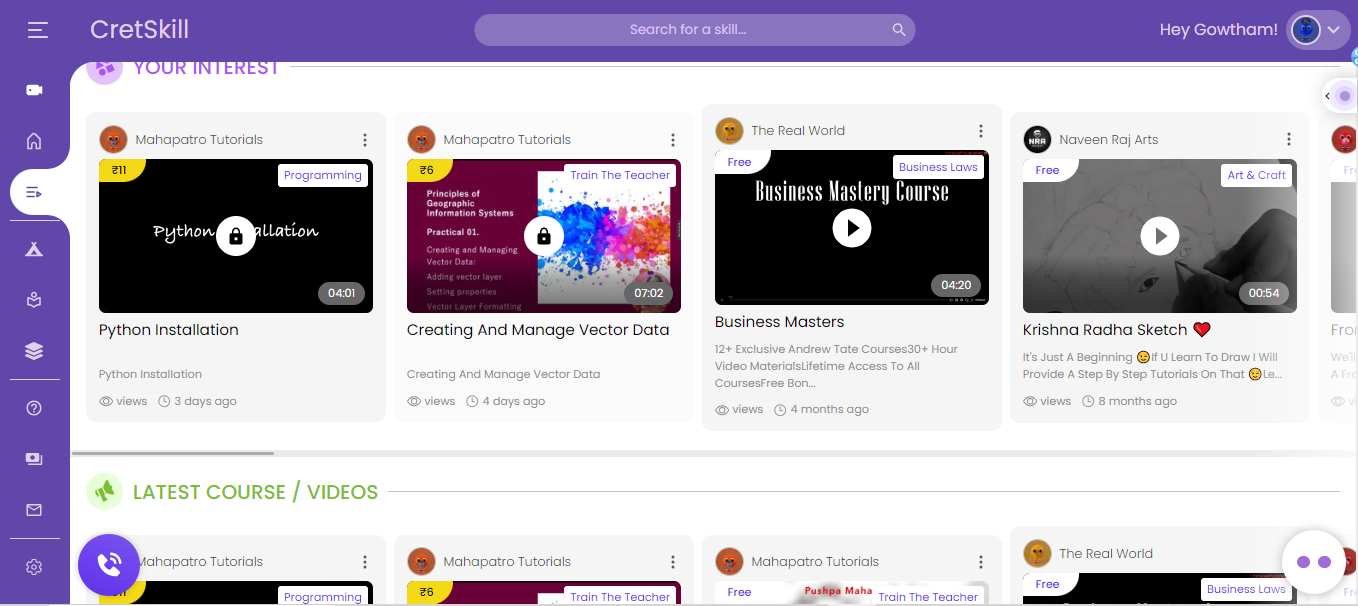1358x606 pixels.
Task: Click the Programming tag on Python Installation
Action: (322, 175)
